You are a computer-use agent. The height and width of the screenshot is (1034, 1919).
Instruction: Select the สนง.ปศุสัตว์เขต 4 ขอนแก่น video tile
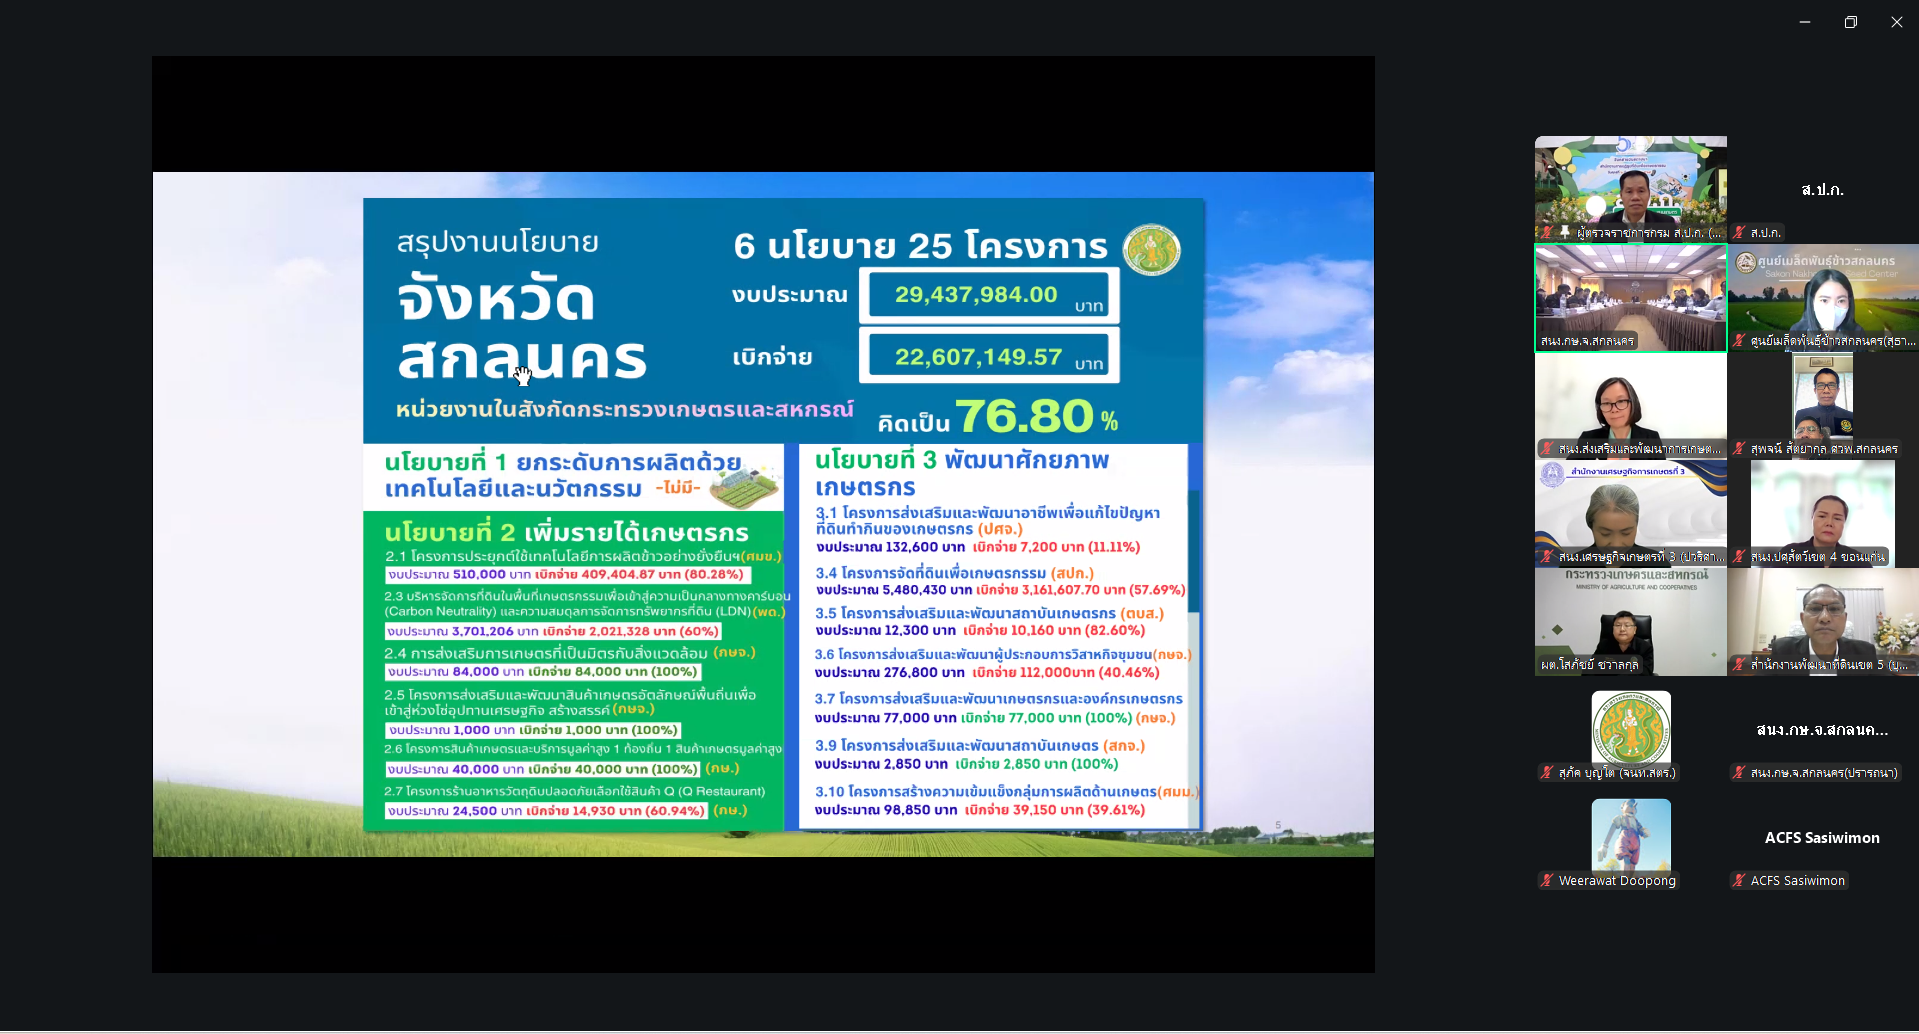(1823, 514)
